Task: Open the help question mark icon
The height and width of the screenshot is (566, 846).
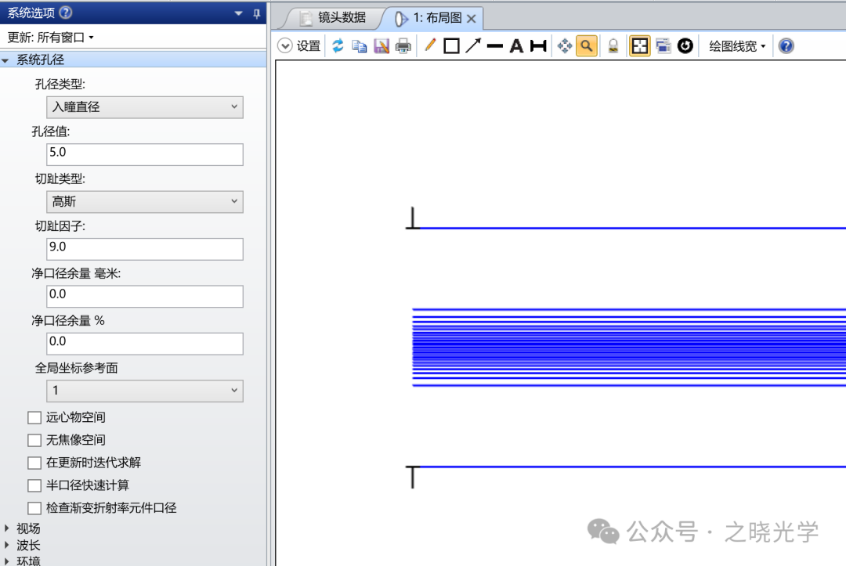Action: click(786, 46)
